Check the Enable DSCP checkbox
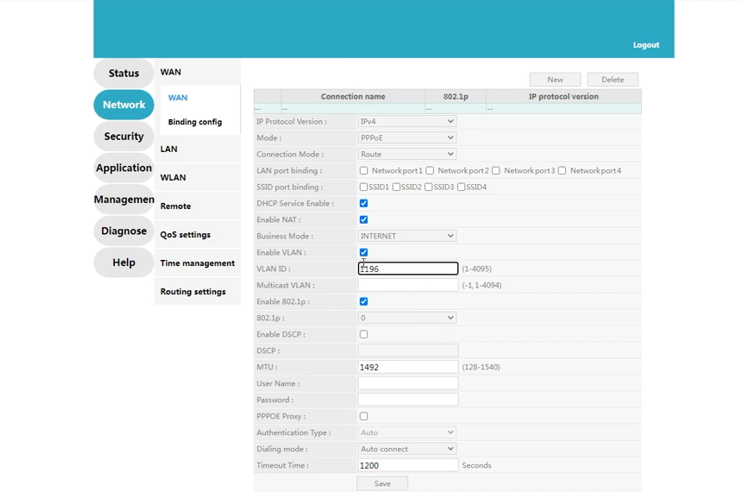 [363, 334]
